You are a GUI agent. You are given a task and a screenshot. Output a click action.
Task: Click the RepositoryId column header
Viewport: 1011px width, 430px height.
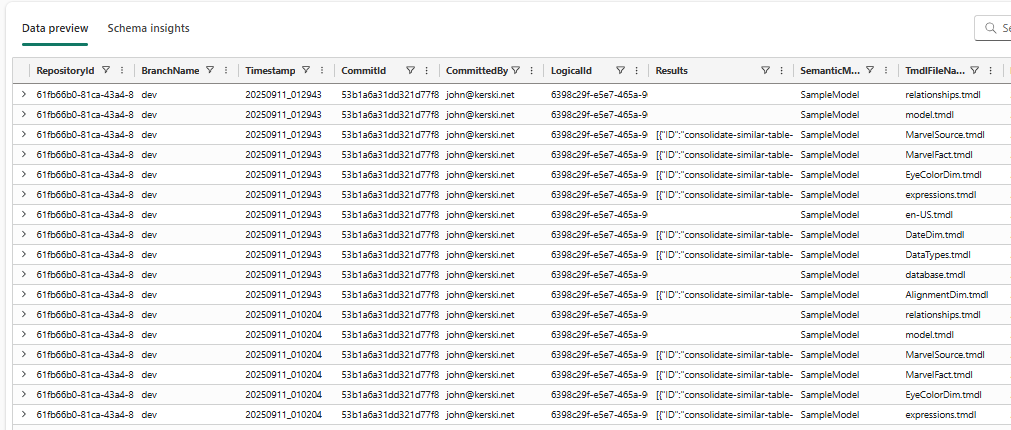pyautogui.click(x=65, y=71)
